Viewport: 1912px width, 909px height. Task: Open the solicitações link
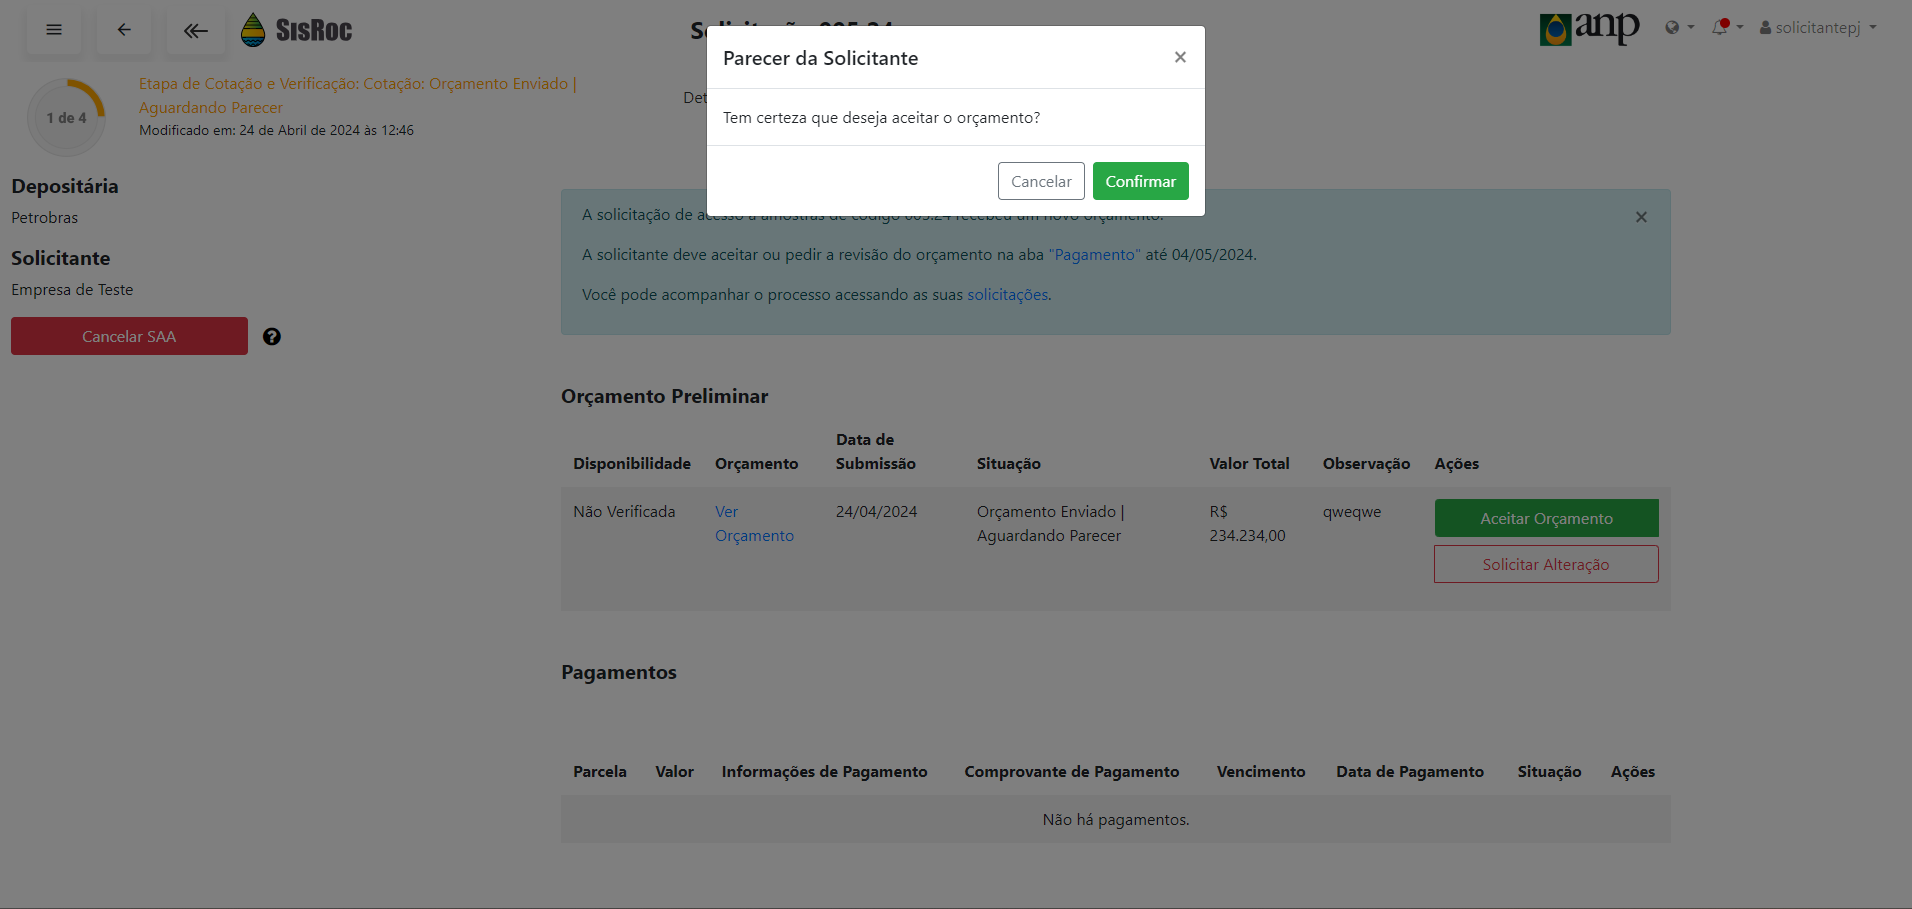click(x=1008, y=295)
